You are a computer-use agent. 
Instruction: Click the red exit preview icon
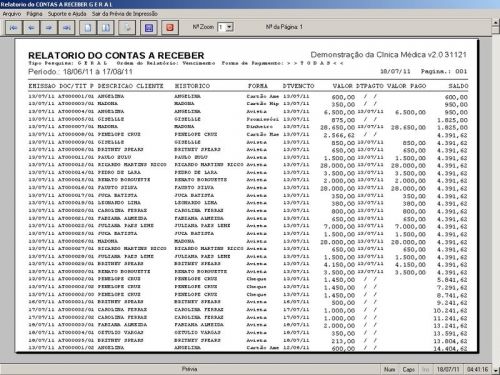[170, 28]
